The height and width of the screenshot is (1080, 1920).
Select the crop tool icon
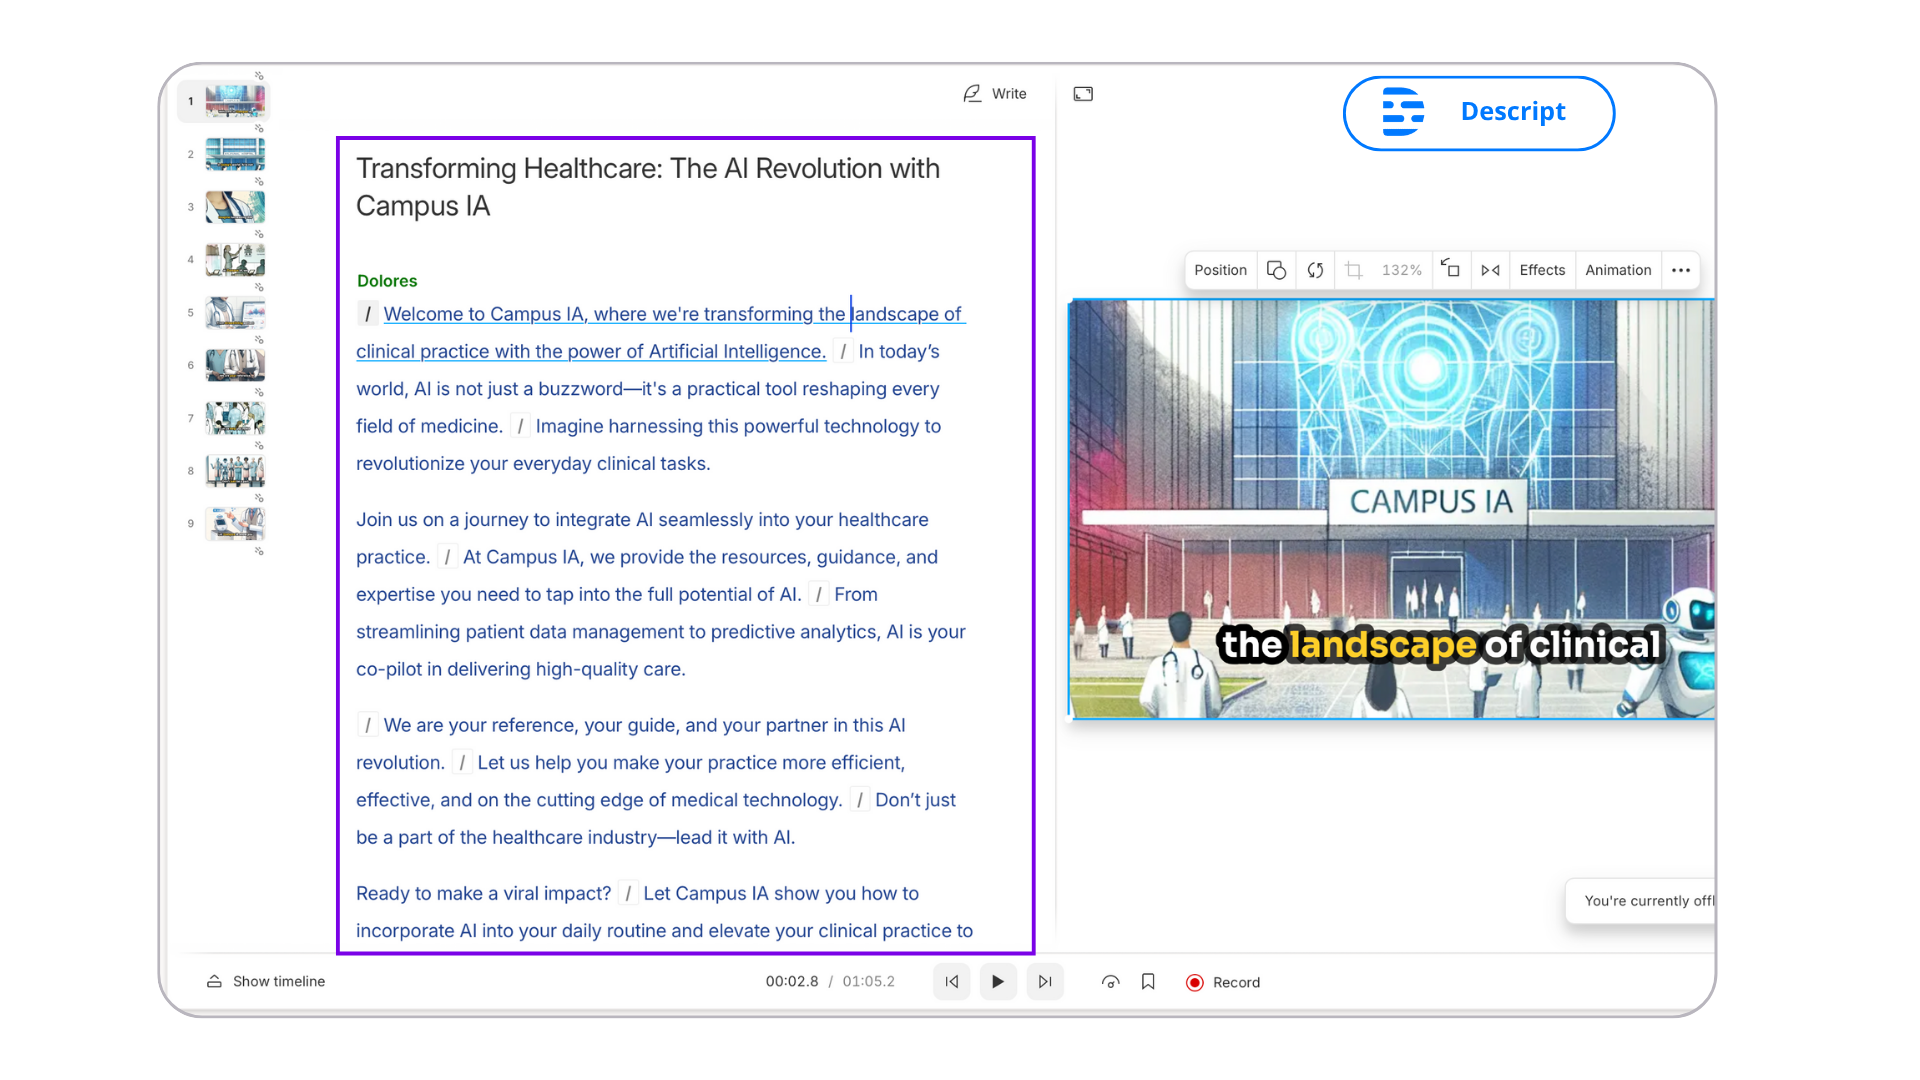[x=1354, y=270]
